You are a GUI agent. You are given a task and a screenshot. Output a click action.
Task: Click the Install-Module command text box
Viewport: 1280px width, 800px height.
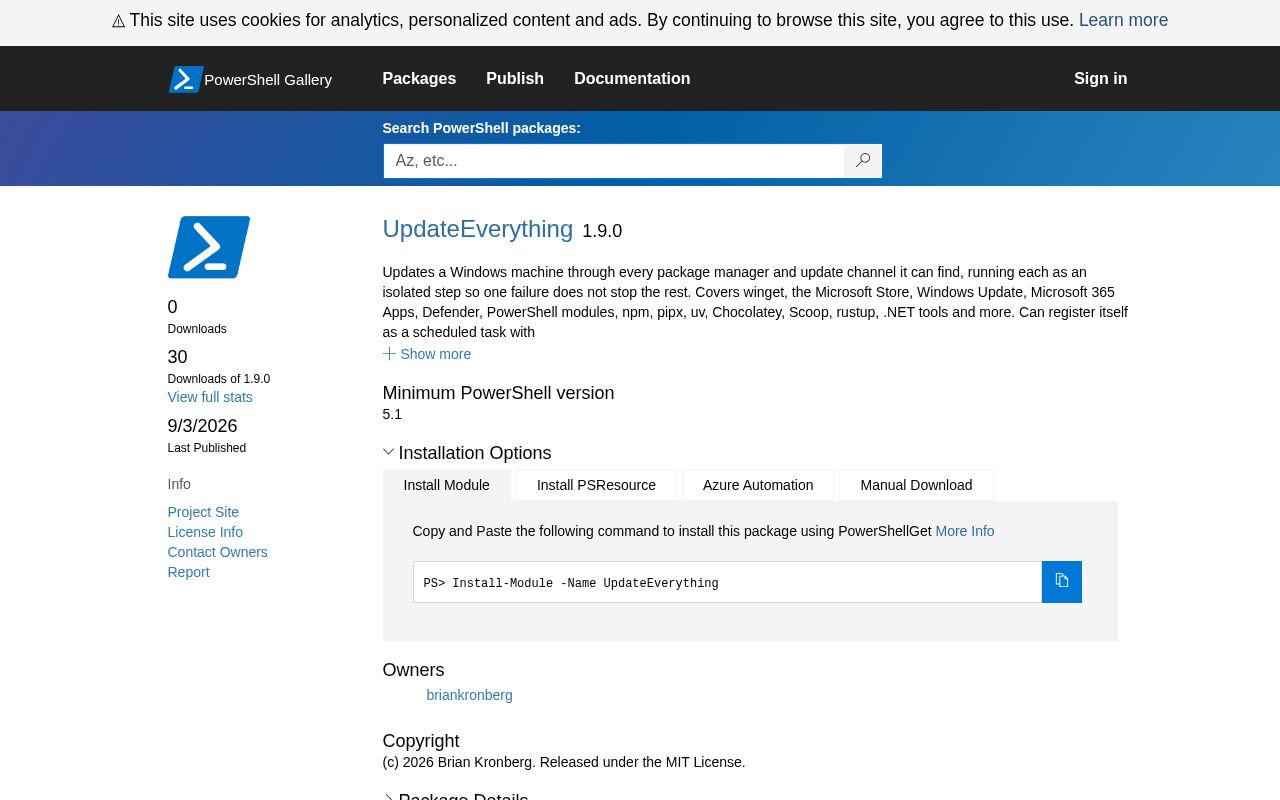click(x=727, y=582)
